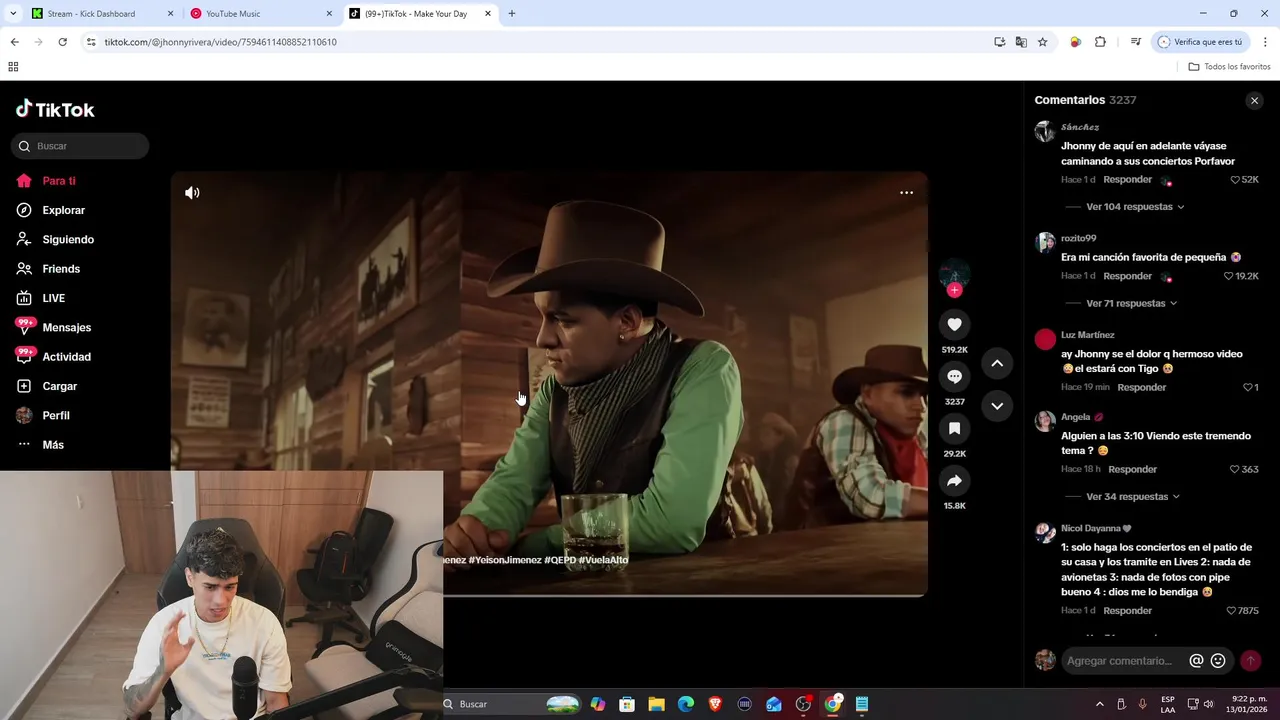Reply to rozito99's comment via Responder

[1127, 276]
